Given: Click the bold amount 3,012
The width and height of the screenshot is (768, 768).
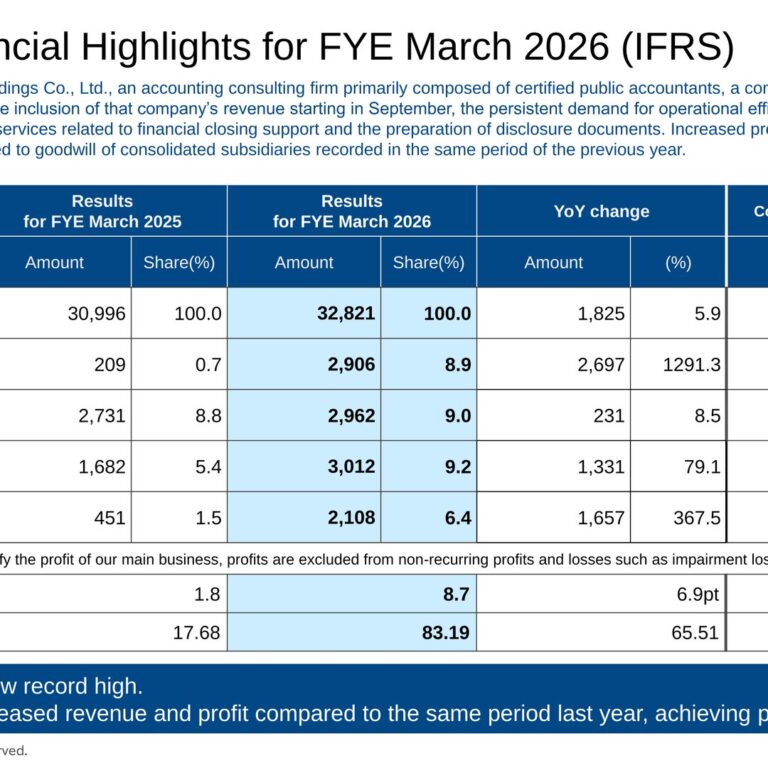Looking at the screenshot, I should click(351, 467).
